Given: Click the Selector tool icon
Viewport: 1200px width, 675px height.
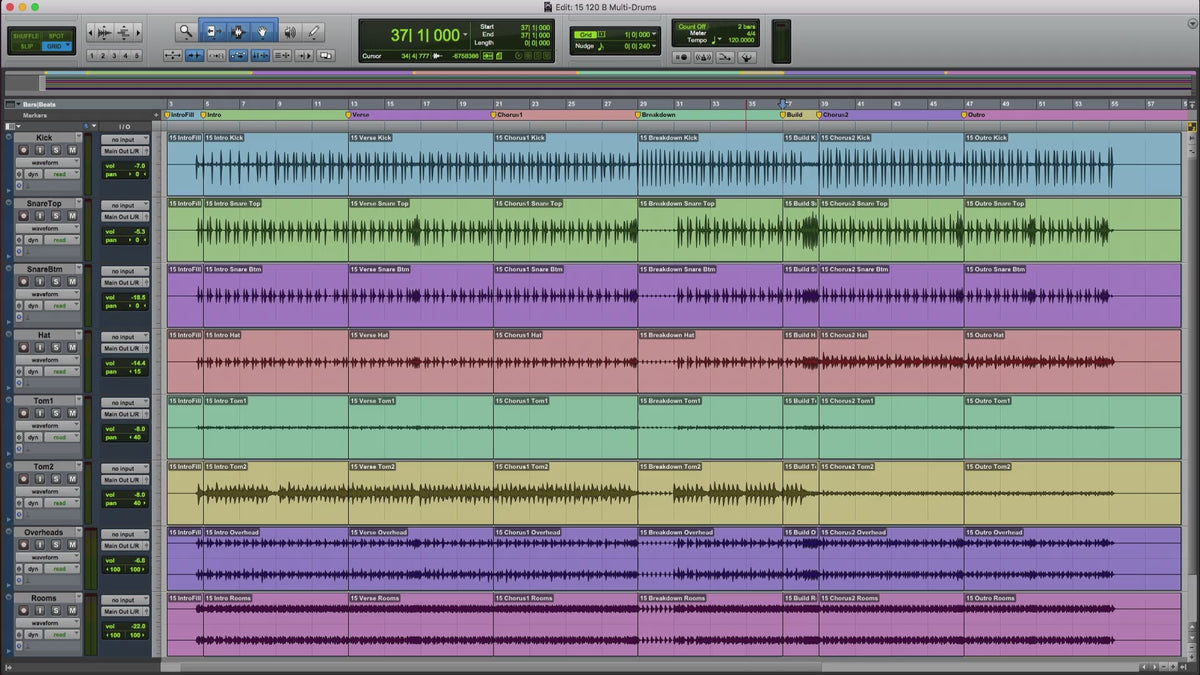Looking at the screenshot, I should point(239,32).
